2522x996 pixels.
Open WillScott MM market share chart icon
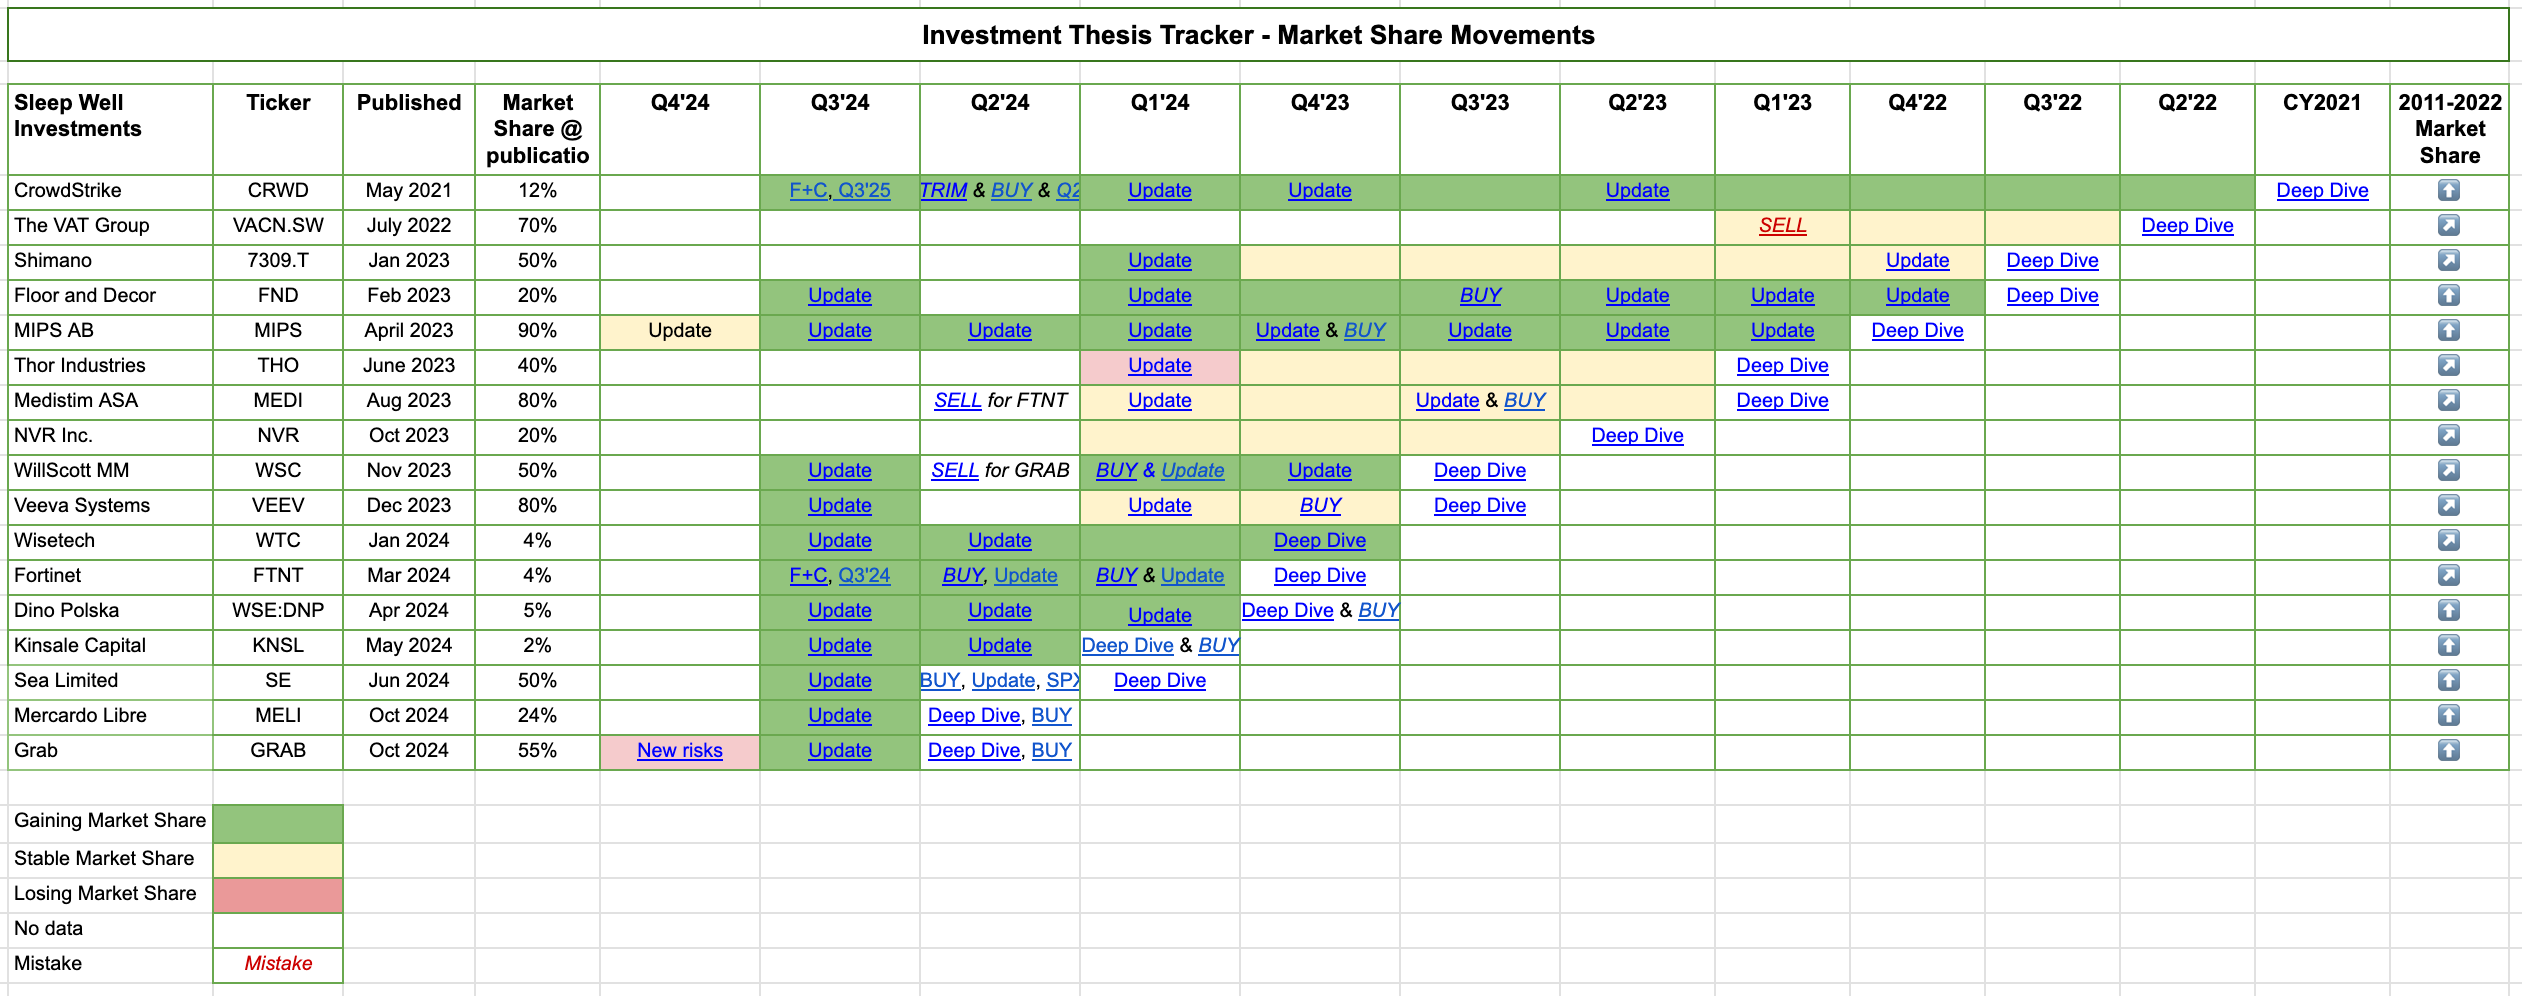coord(2448,470)
